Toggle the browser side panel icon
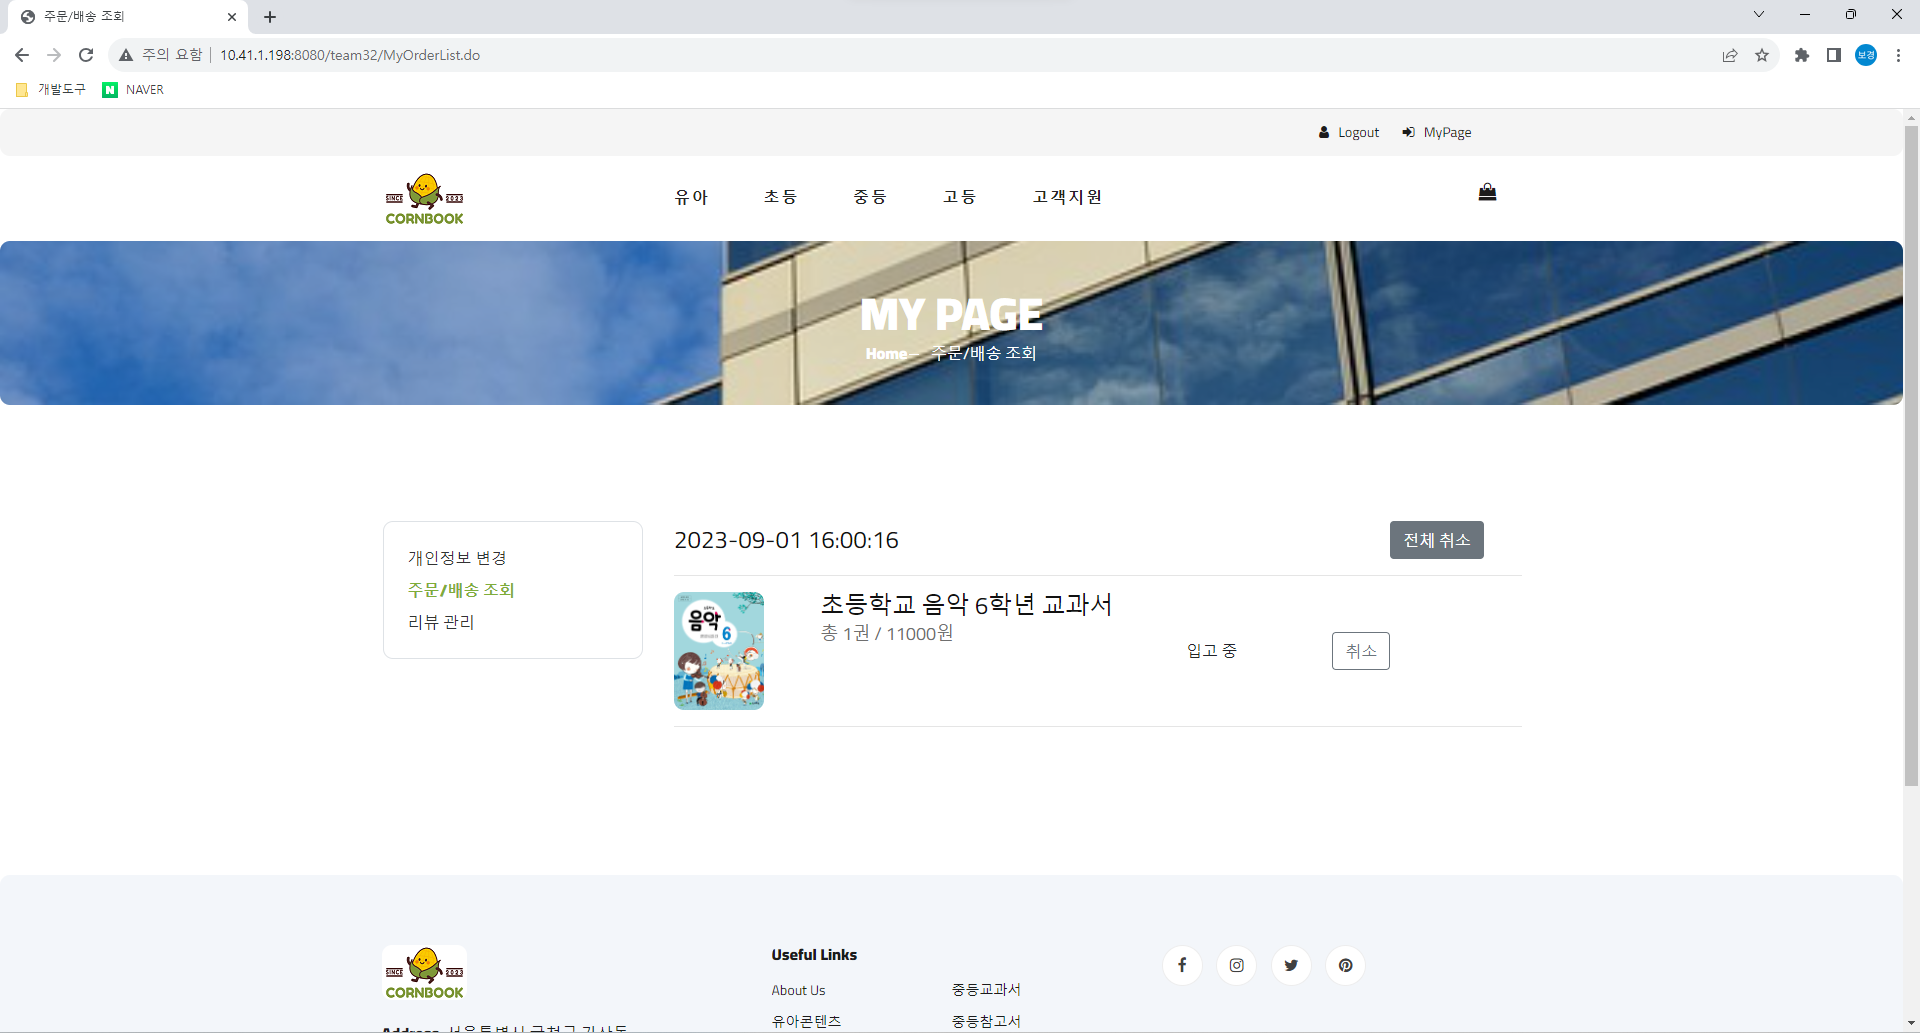The image size is (1920, 1033). pos(1834,55)
